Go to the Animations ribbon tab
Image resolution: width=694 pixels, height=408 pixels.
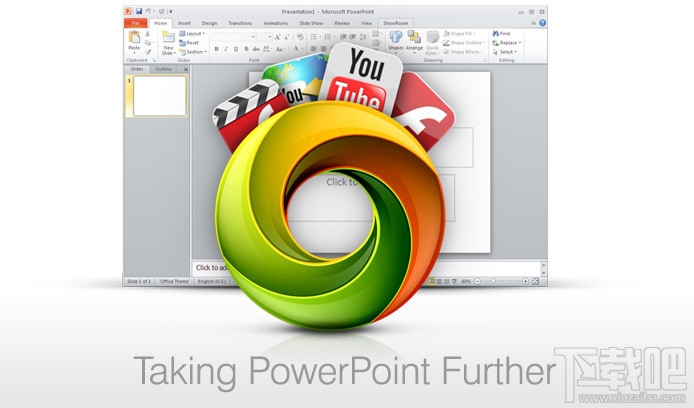click(x=276, y=23)
